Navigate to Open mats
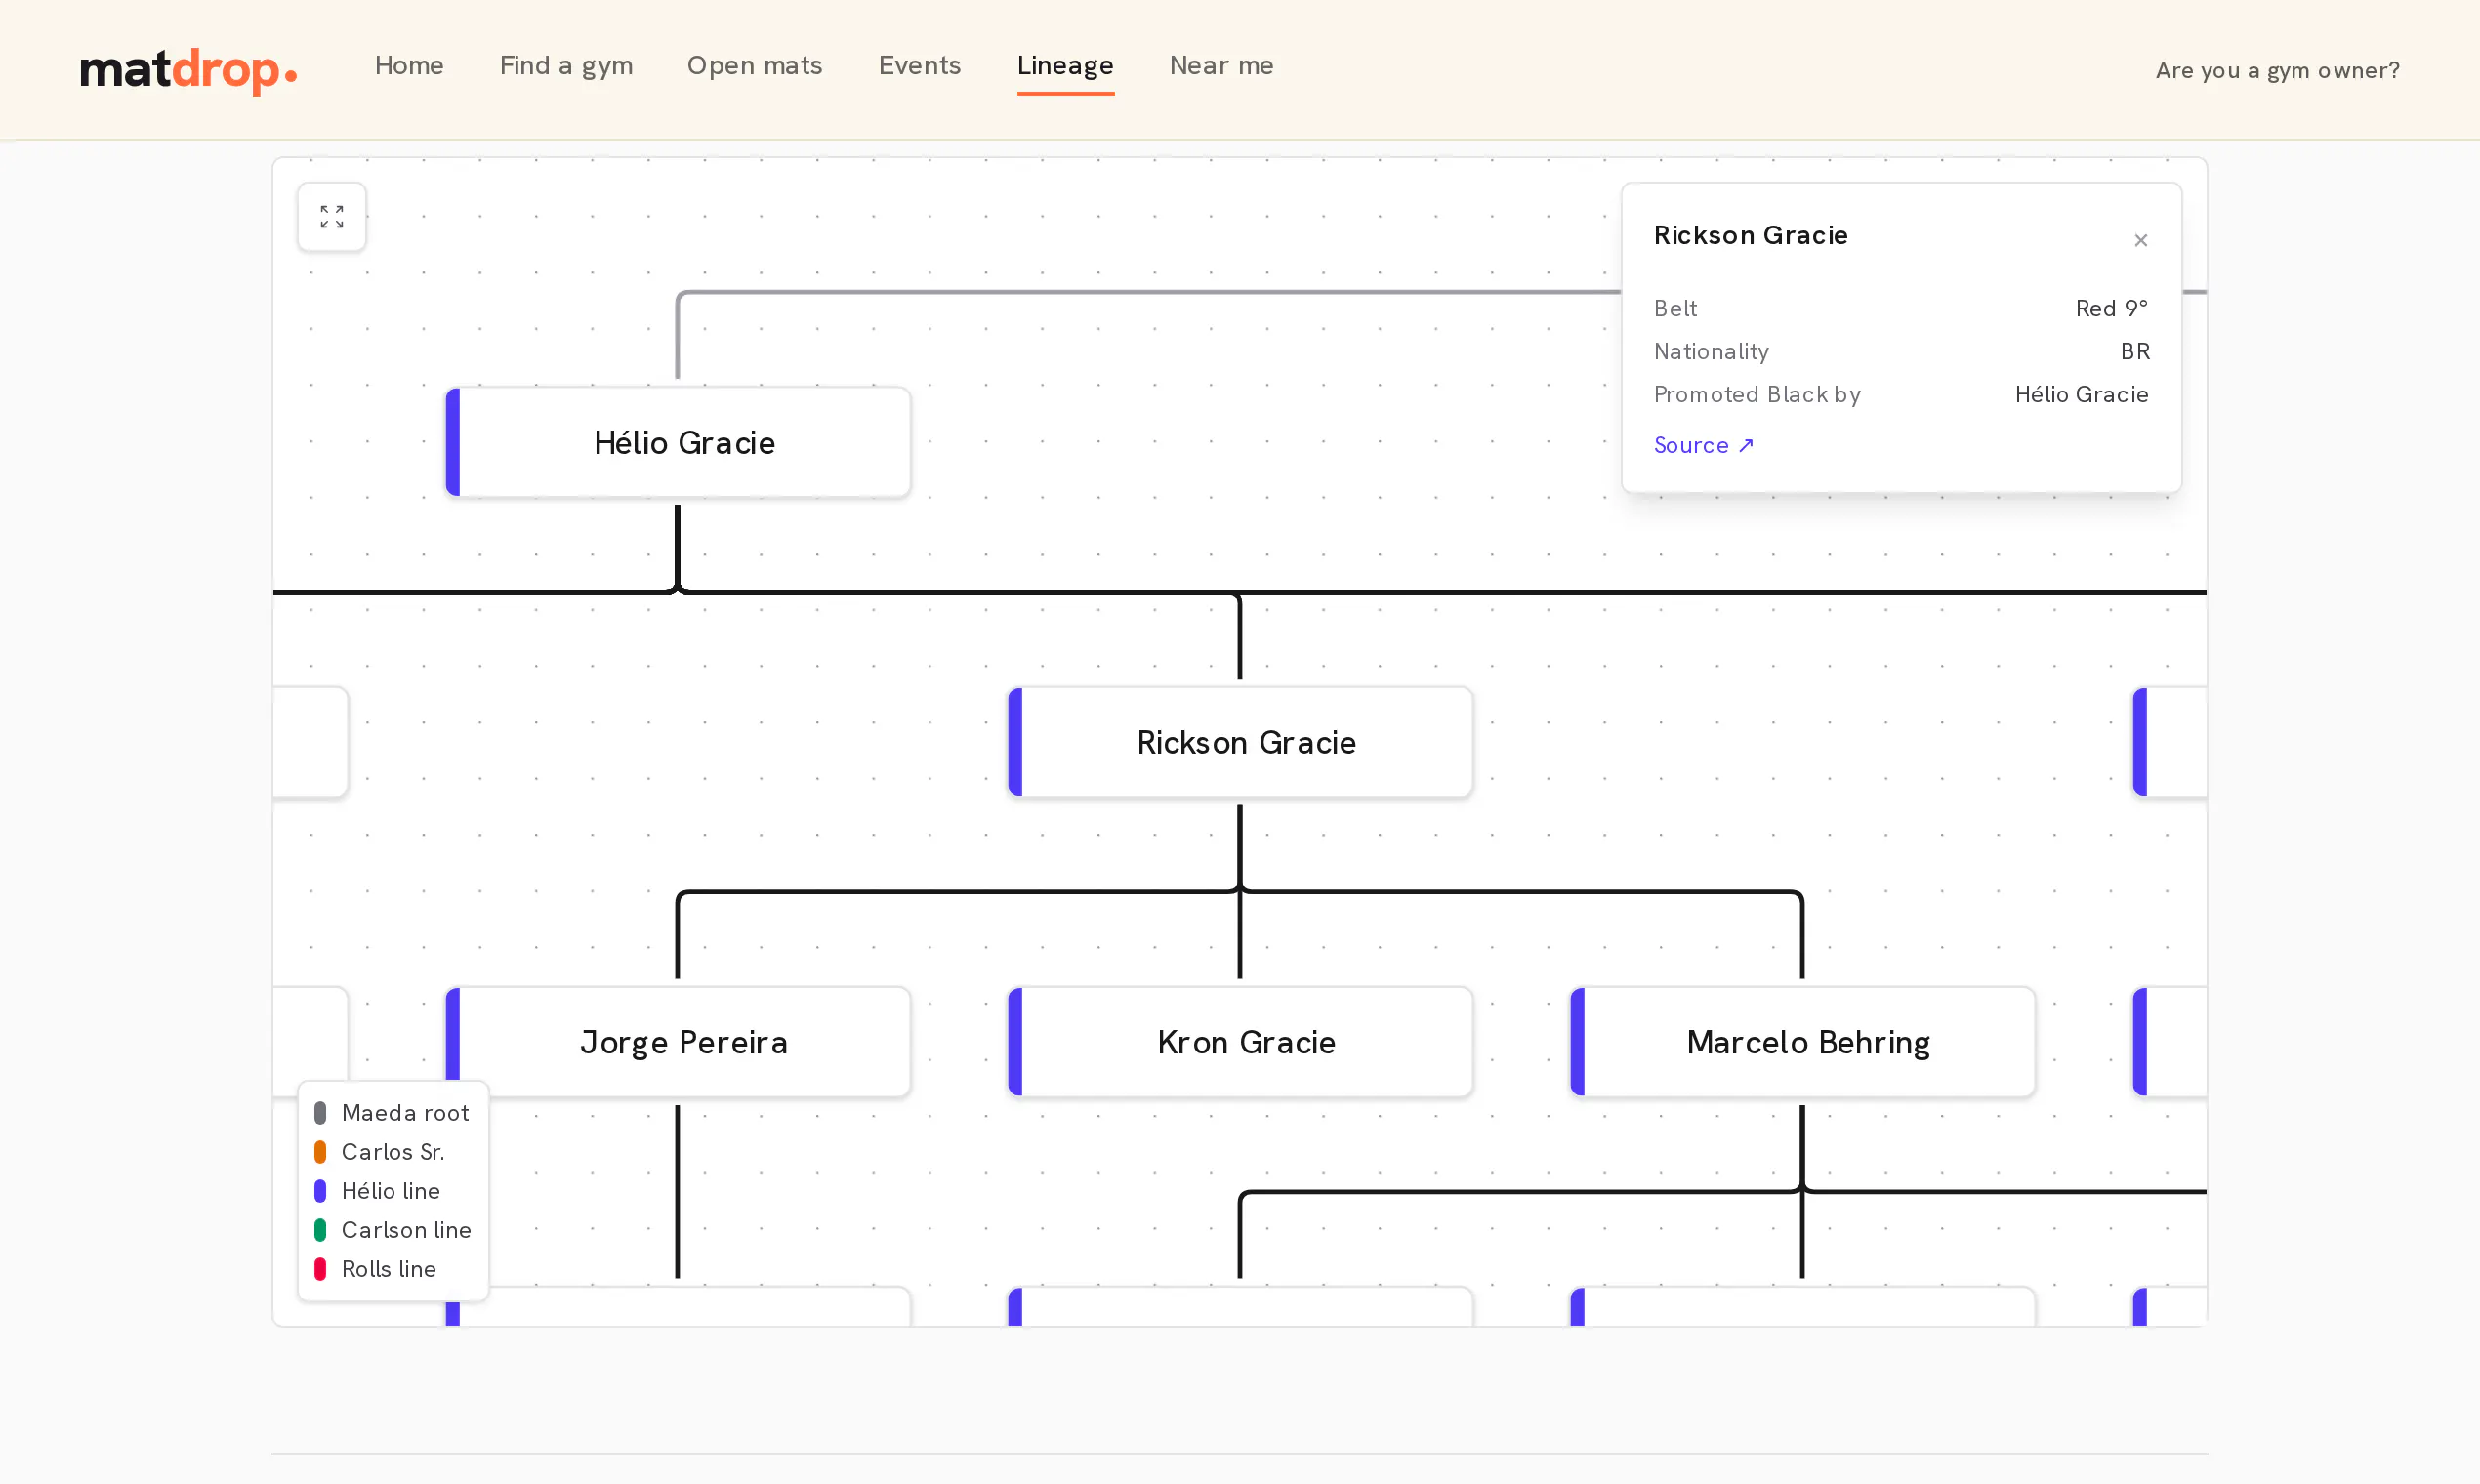The image size is (2480, 1484). pos(755,66)
